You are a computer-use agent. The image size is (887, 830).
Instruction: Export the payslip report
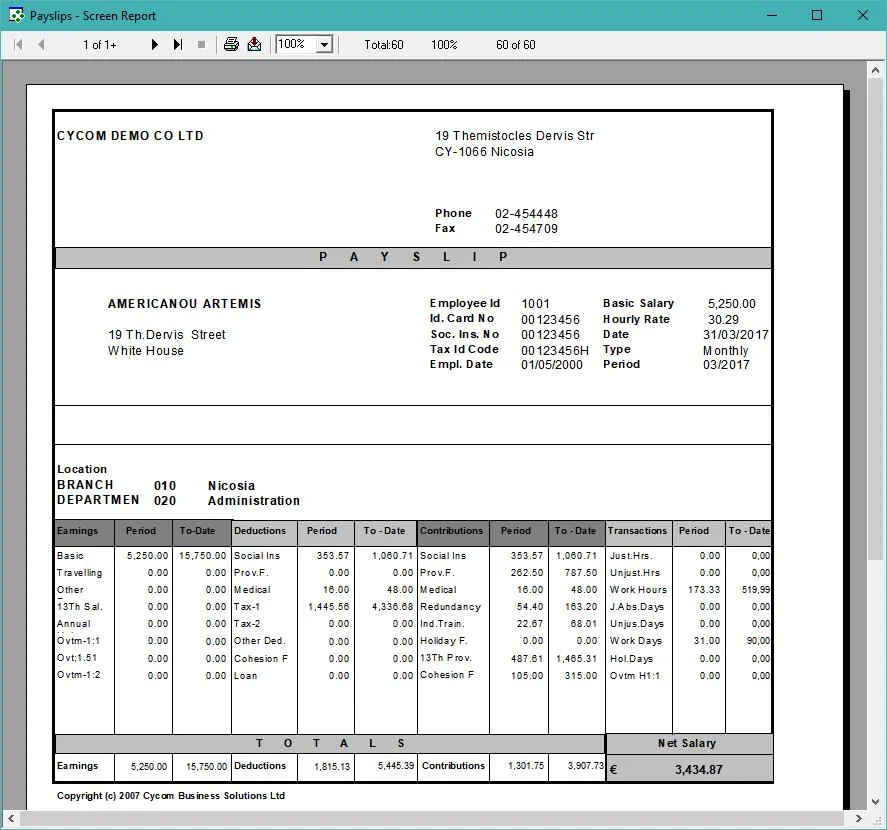pyautogui.click(x=255, y=44)
